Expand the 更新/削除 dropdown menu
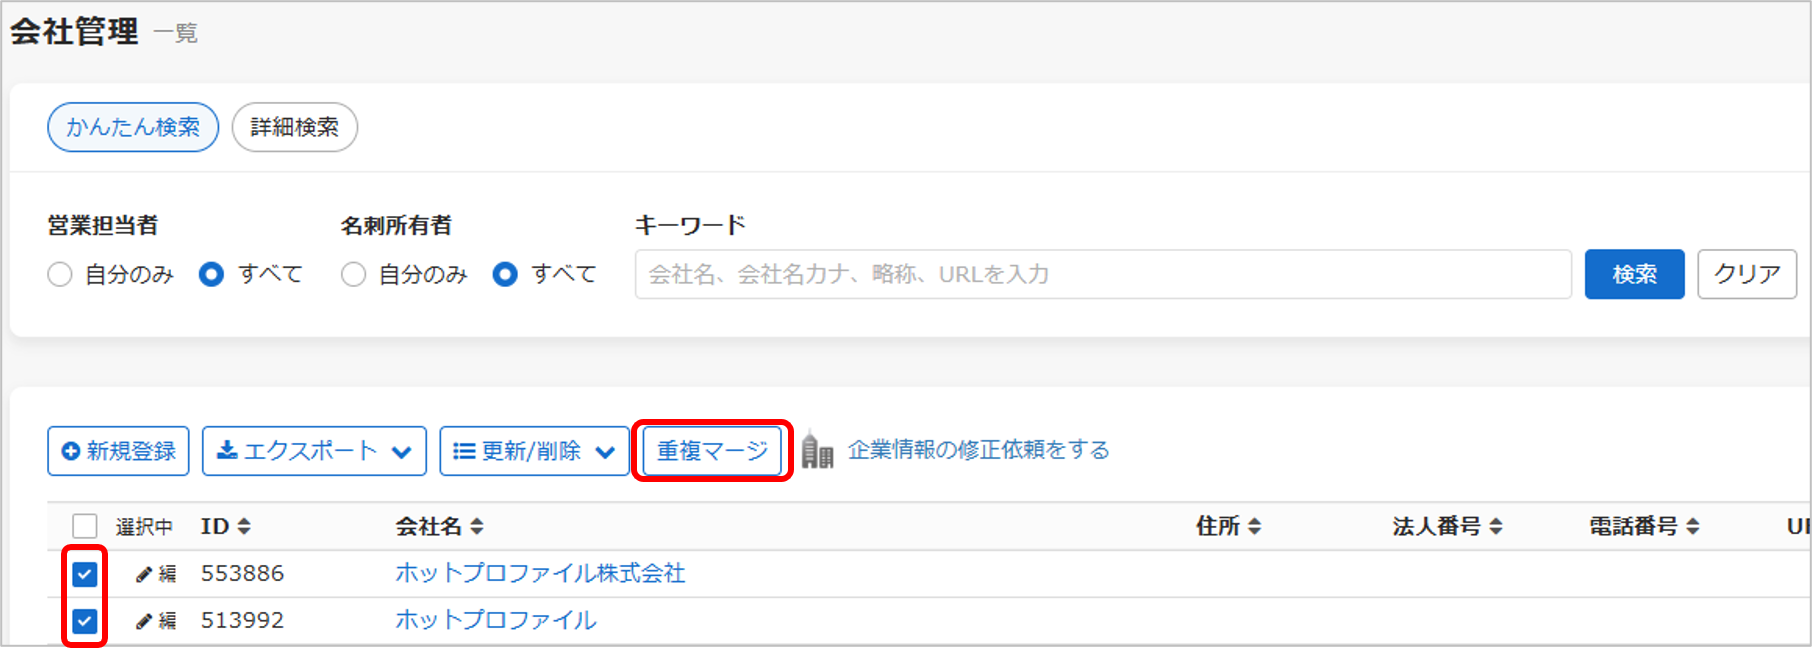 tap(534, 451)
